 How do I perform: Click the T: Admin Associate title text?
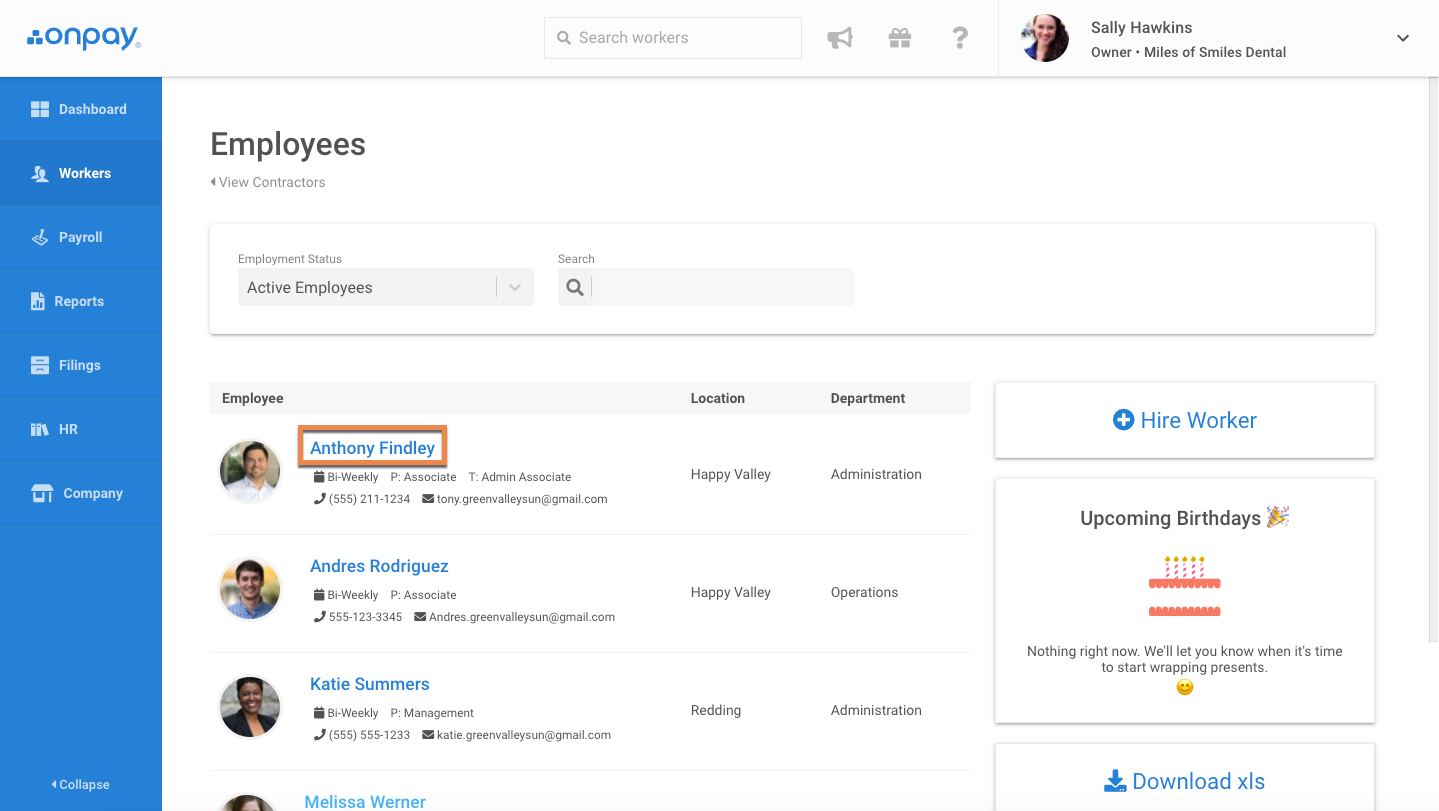coord(520,477)
